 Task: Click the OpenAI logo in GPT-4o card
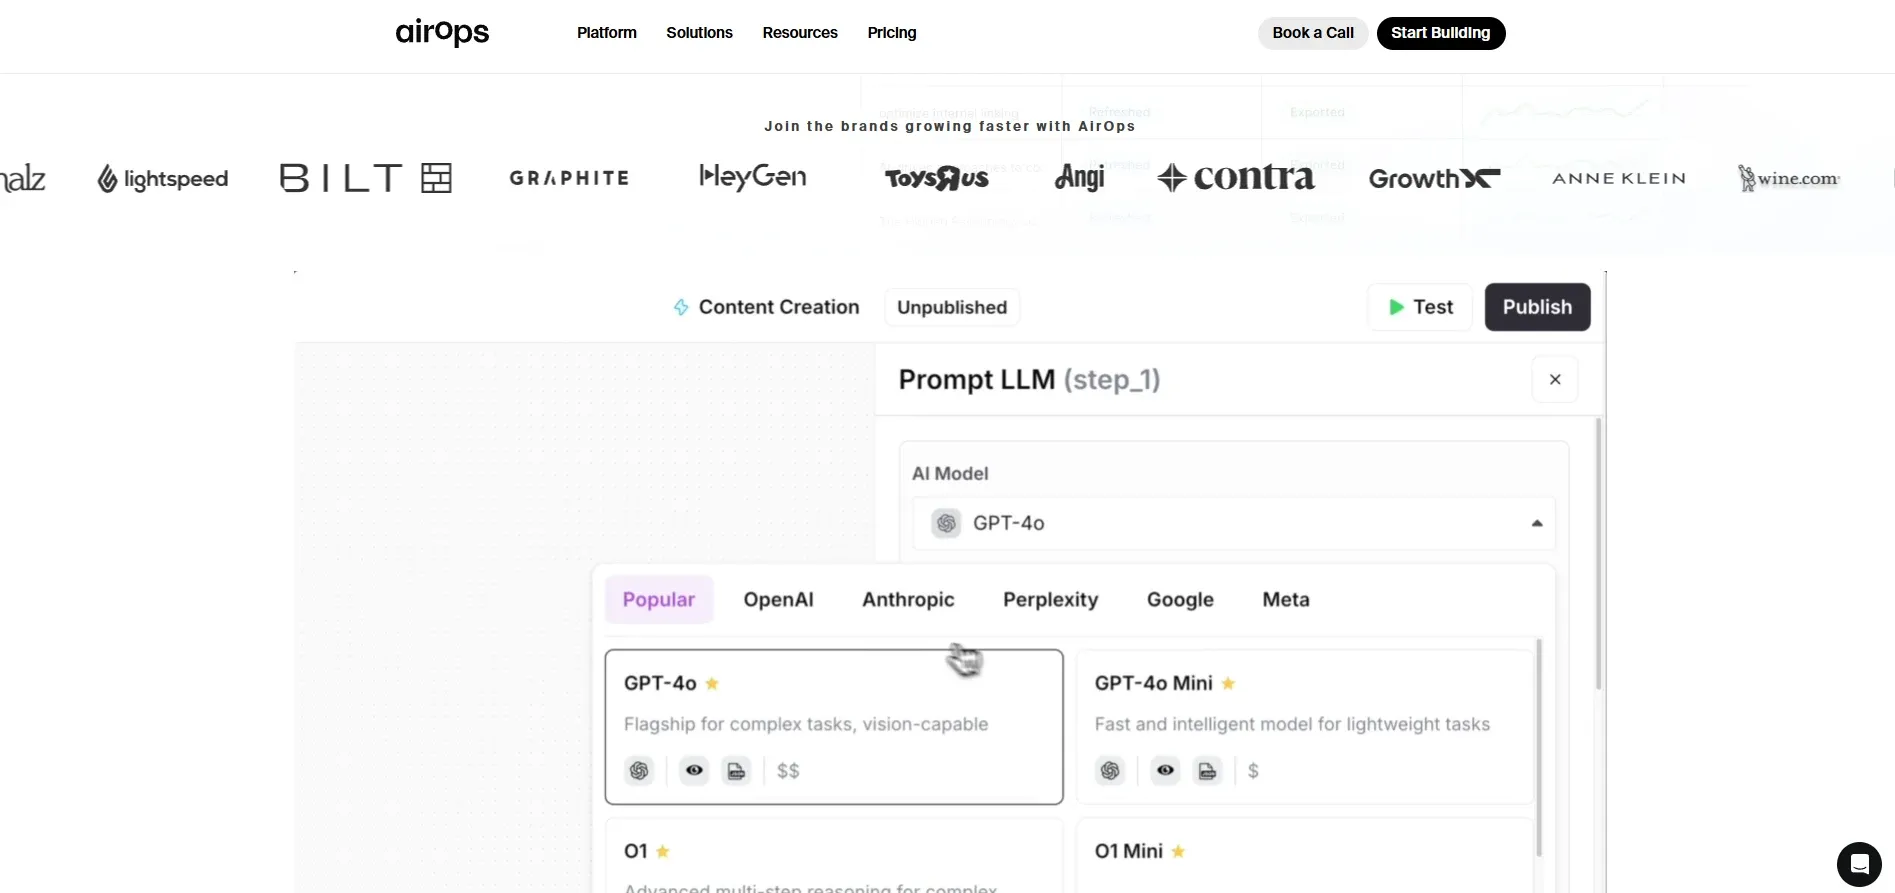point(639,771)
